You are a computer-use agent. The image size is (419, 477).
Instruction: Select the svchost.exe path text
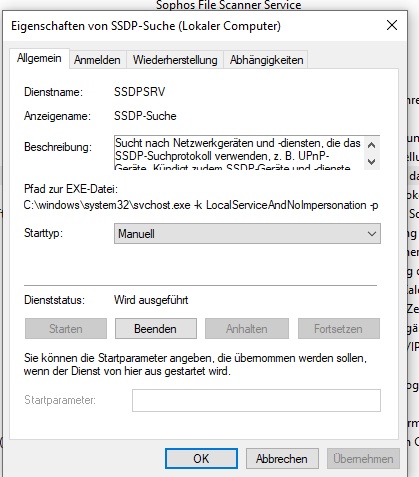(201, 205)
